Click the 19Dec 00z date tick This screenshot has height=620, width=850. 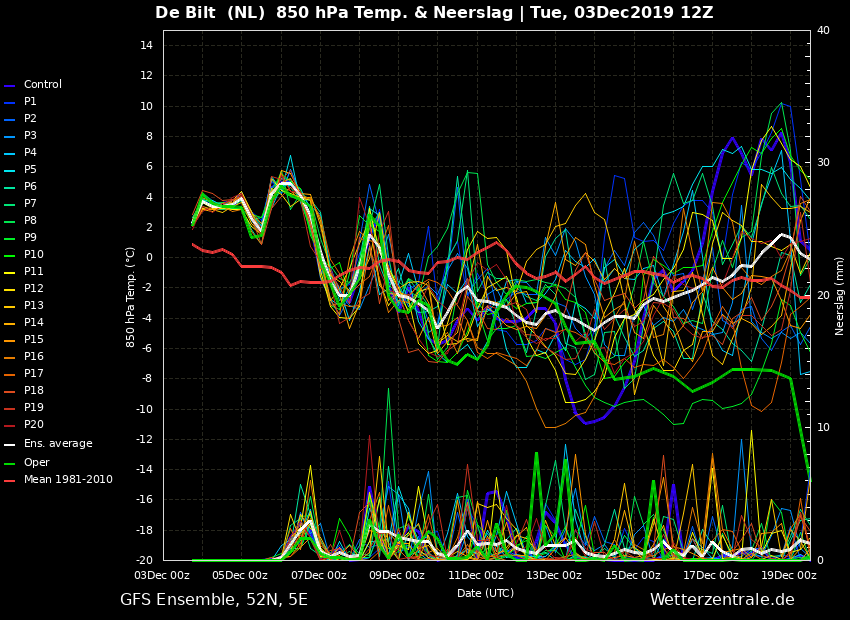coord(789,575)
